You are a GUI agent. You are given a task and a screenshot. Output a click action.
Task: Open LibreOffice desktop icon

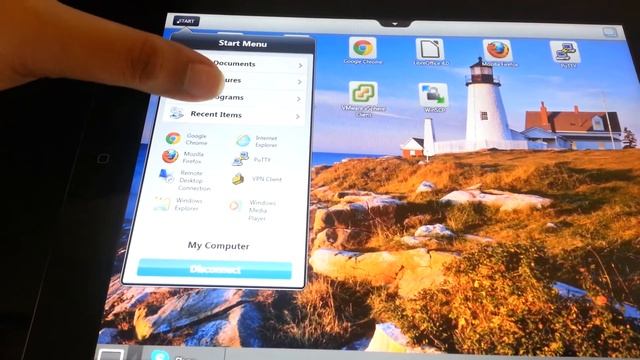coord(431,52)
